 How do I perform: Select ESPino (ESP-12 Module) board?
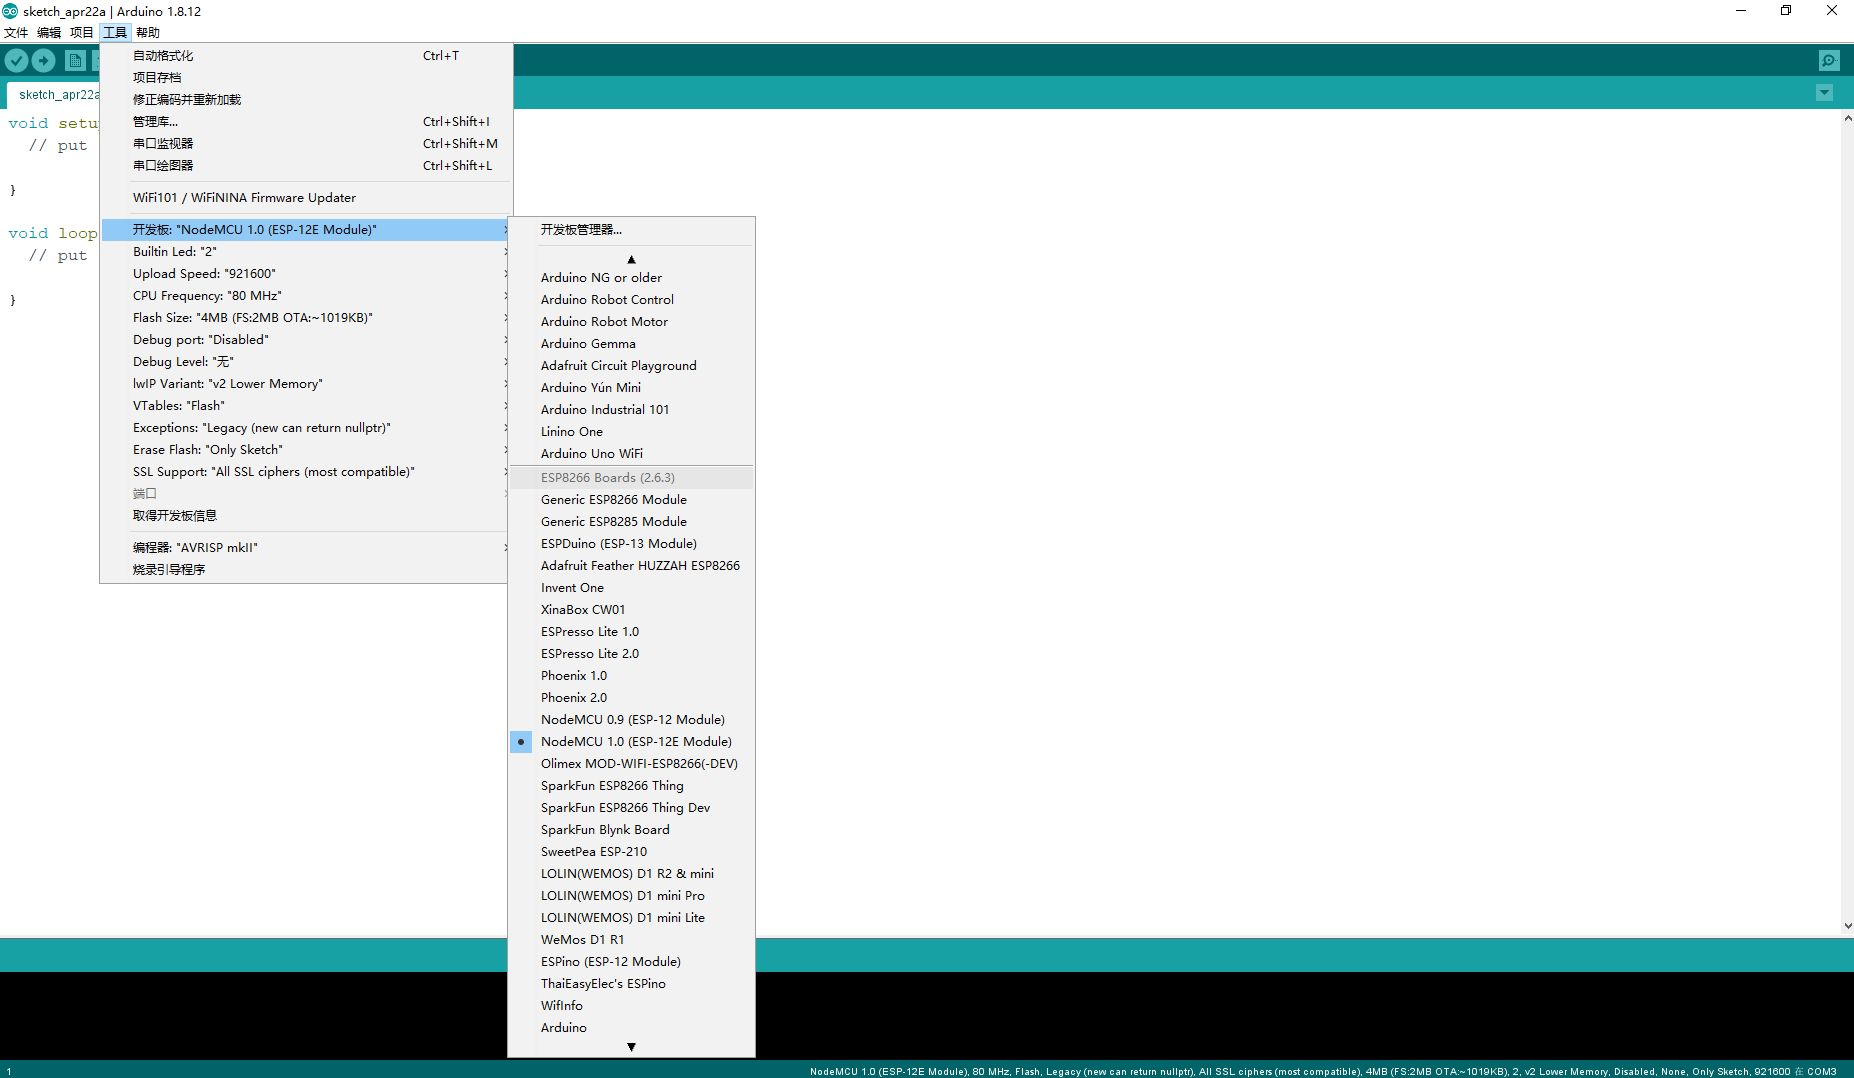click(x=632, y=962)
